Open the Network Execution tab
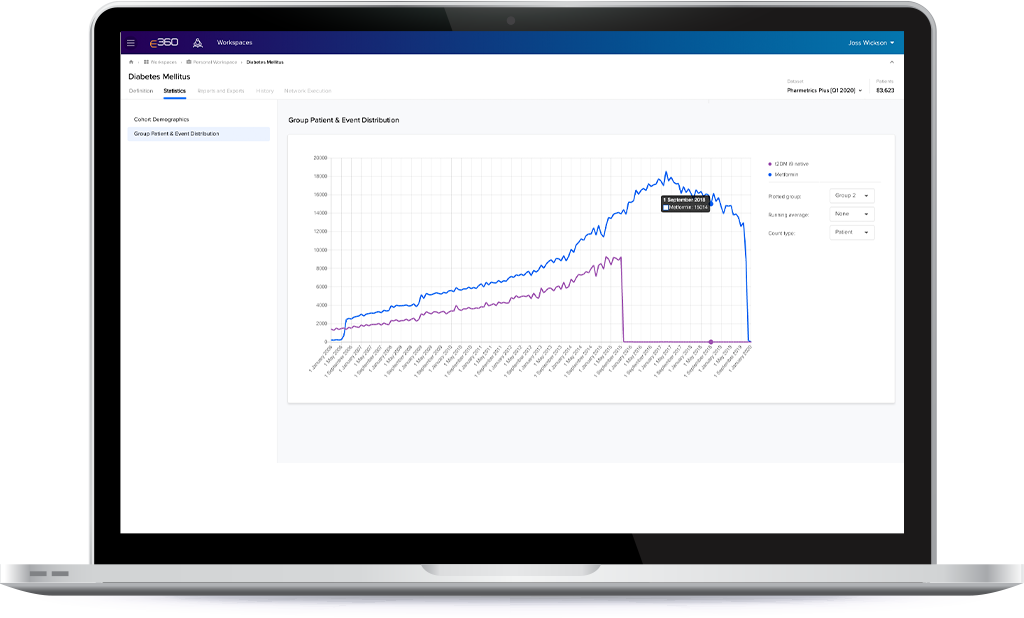Image resolution: width=1024 pixels, height=618 pixels. (x=307, y=91)
